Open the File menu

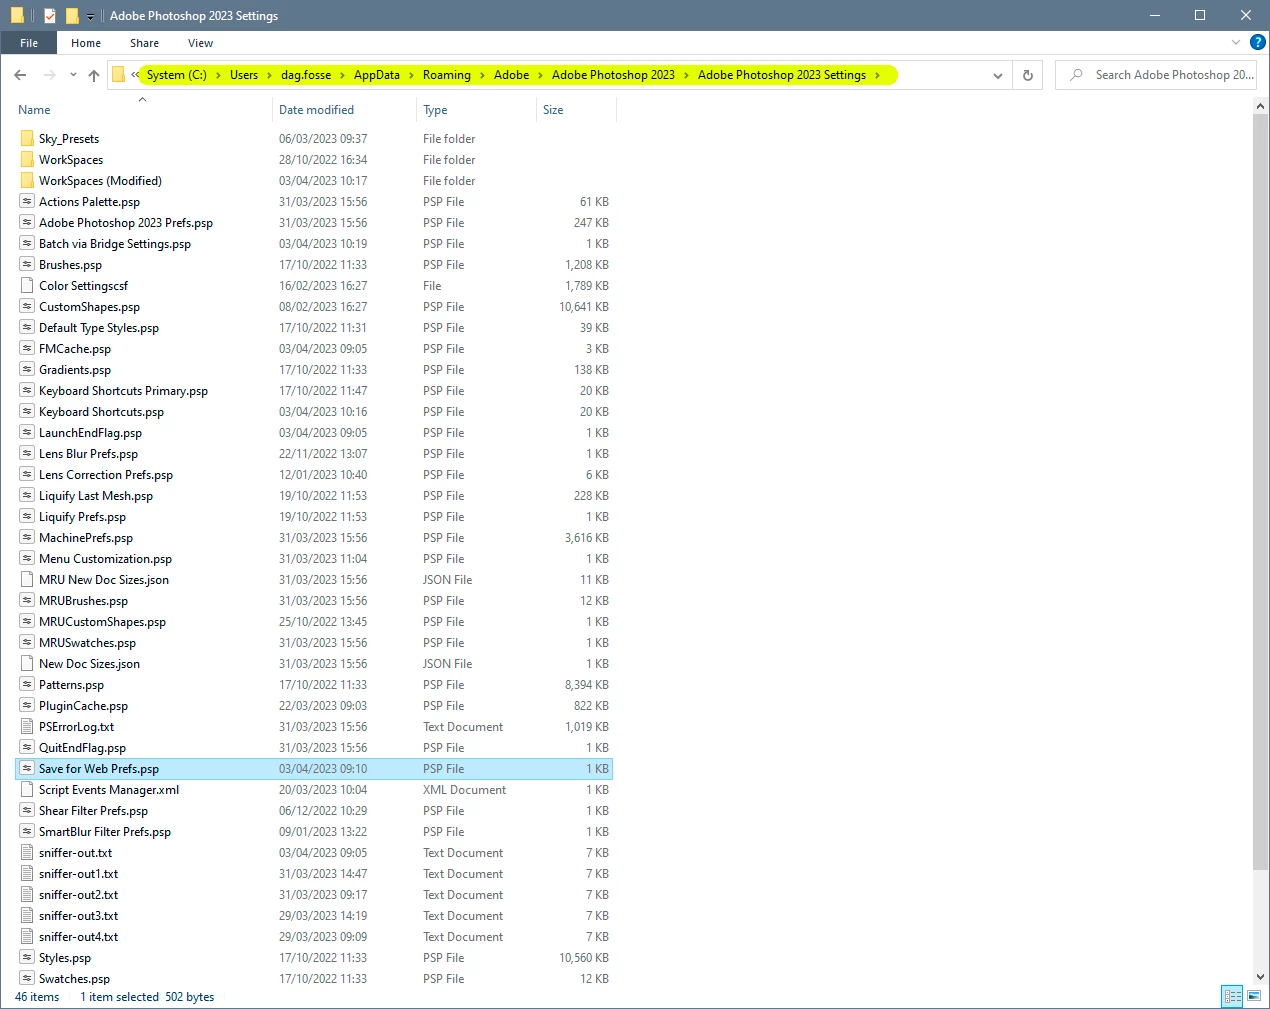(x=29, y=43)
